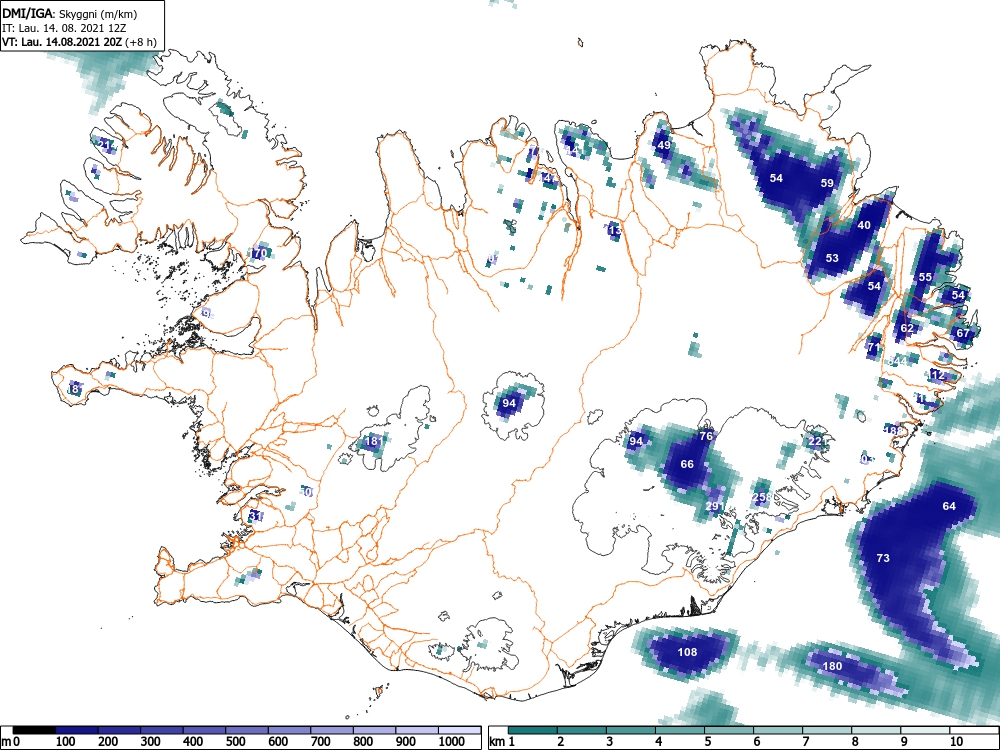Click the value 67 on the east coast
The height and width of the screenshot is (750, 1000).
click(963, 333)
